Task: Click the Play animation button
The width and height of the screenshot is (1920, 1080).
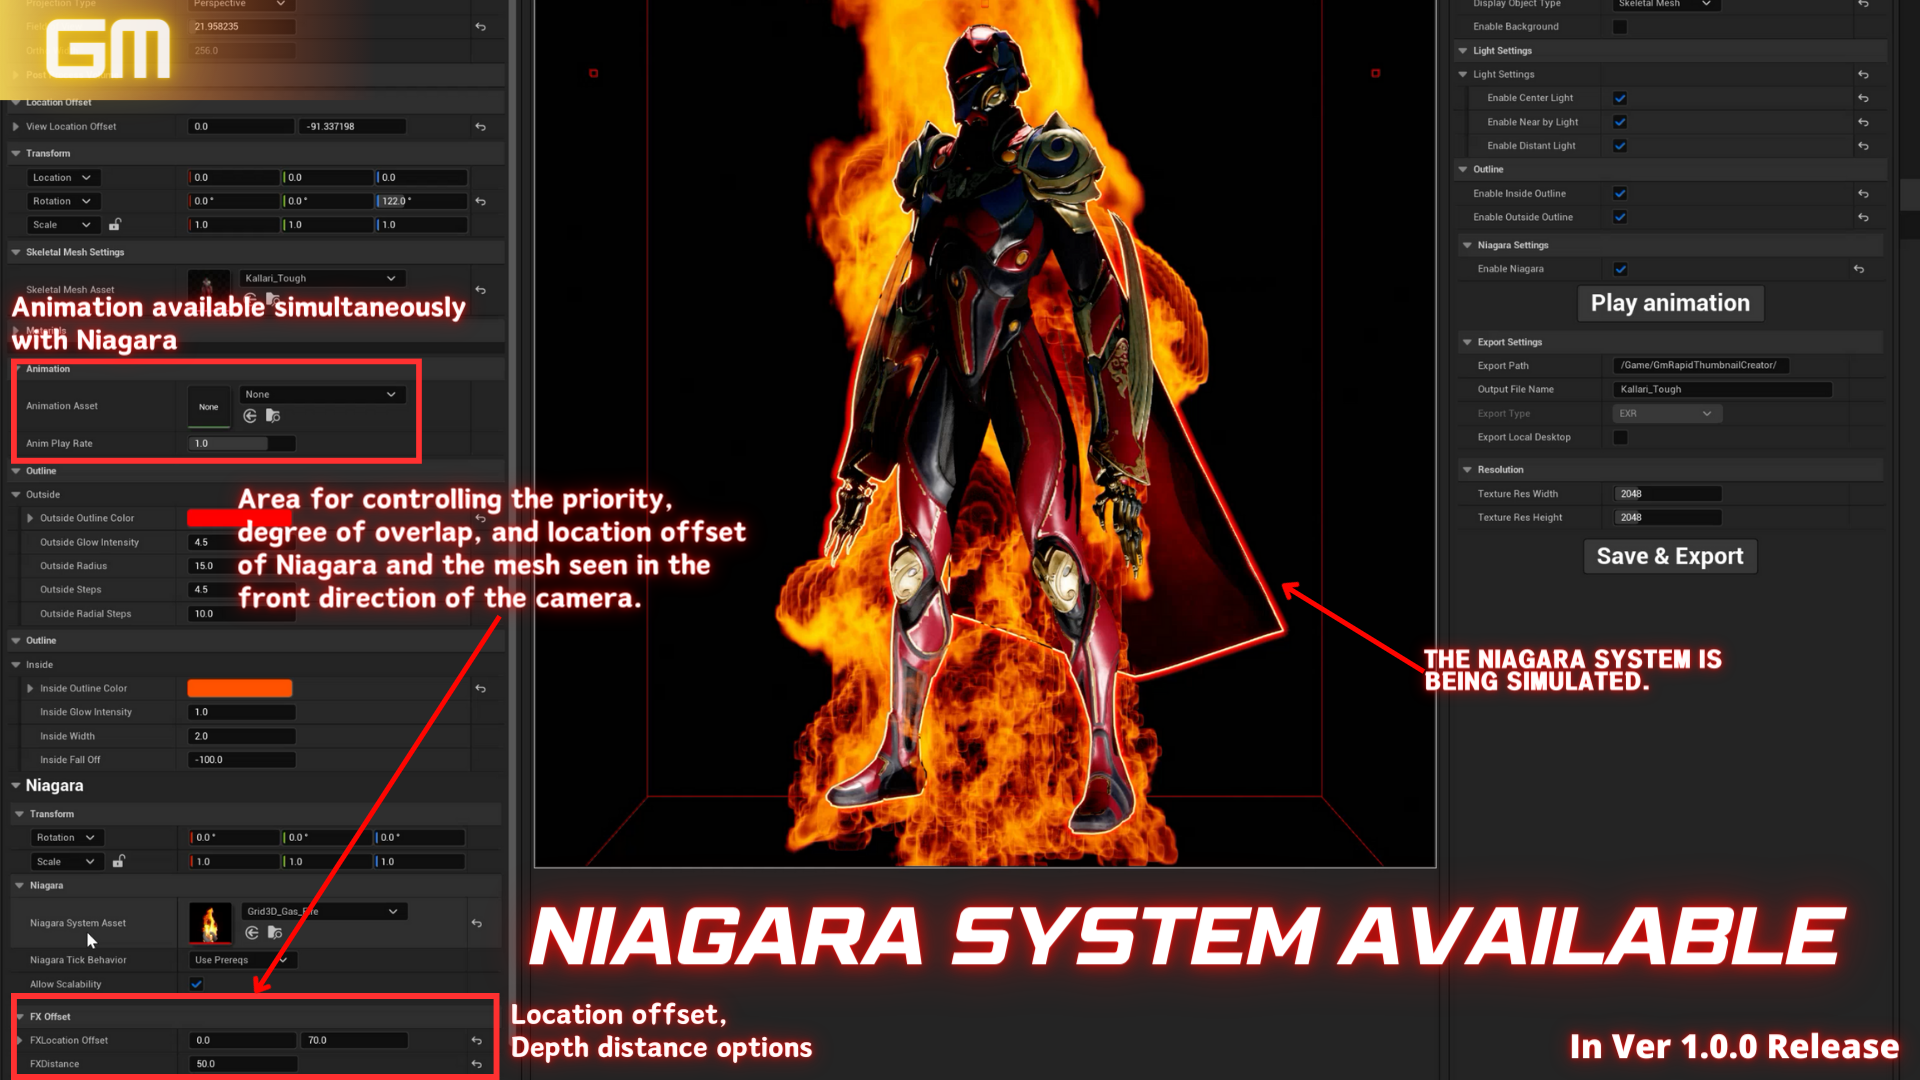Action: click(1670, 303)
